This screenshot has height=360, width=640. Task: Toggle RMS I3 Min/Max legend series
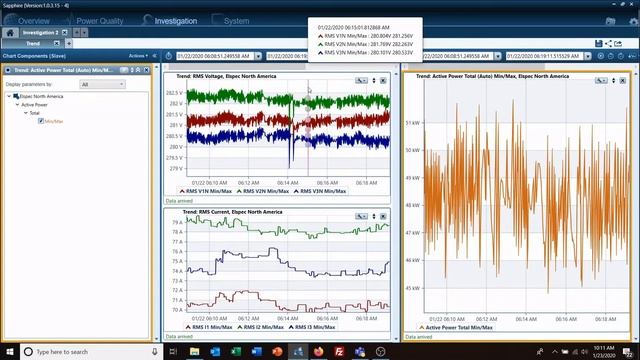(x=312, y=327)
